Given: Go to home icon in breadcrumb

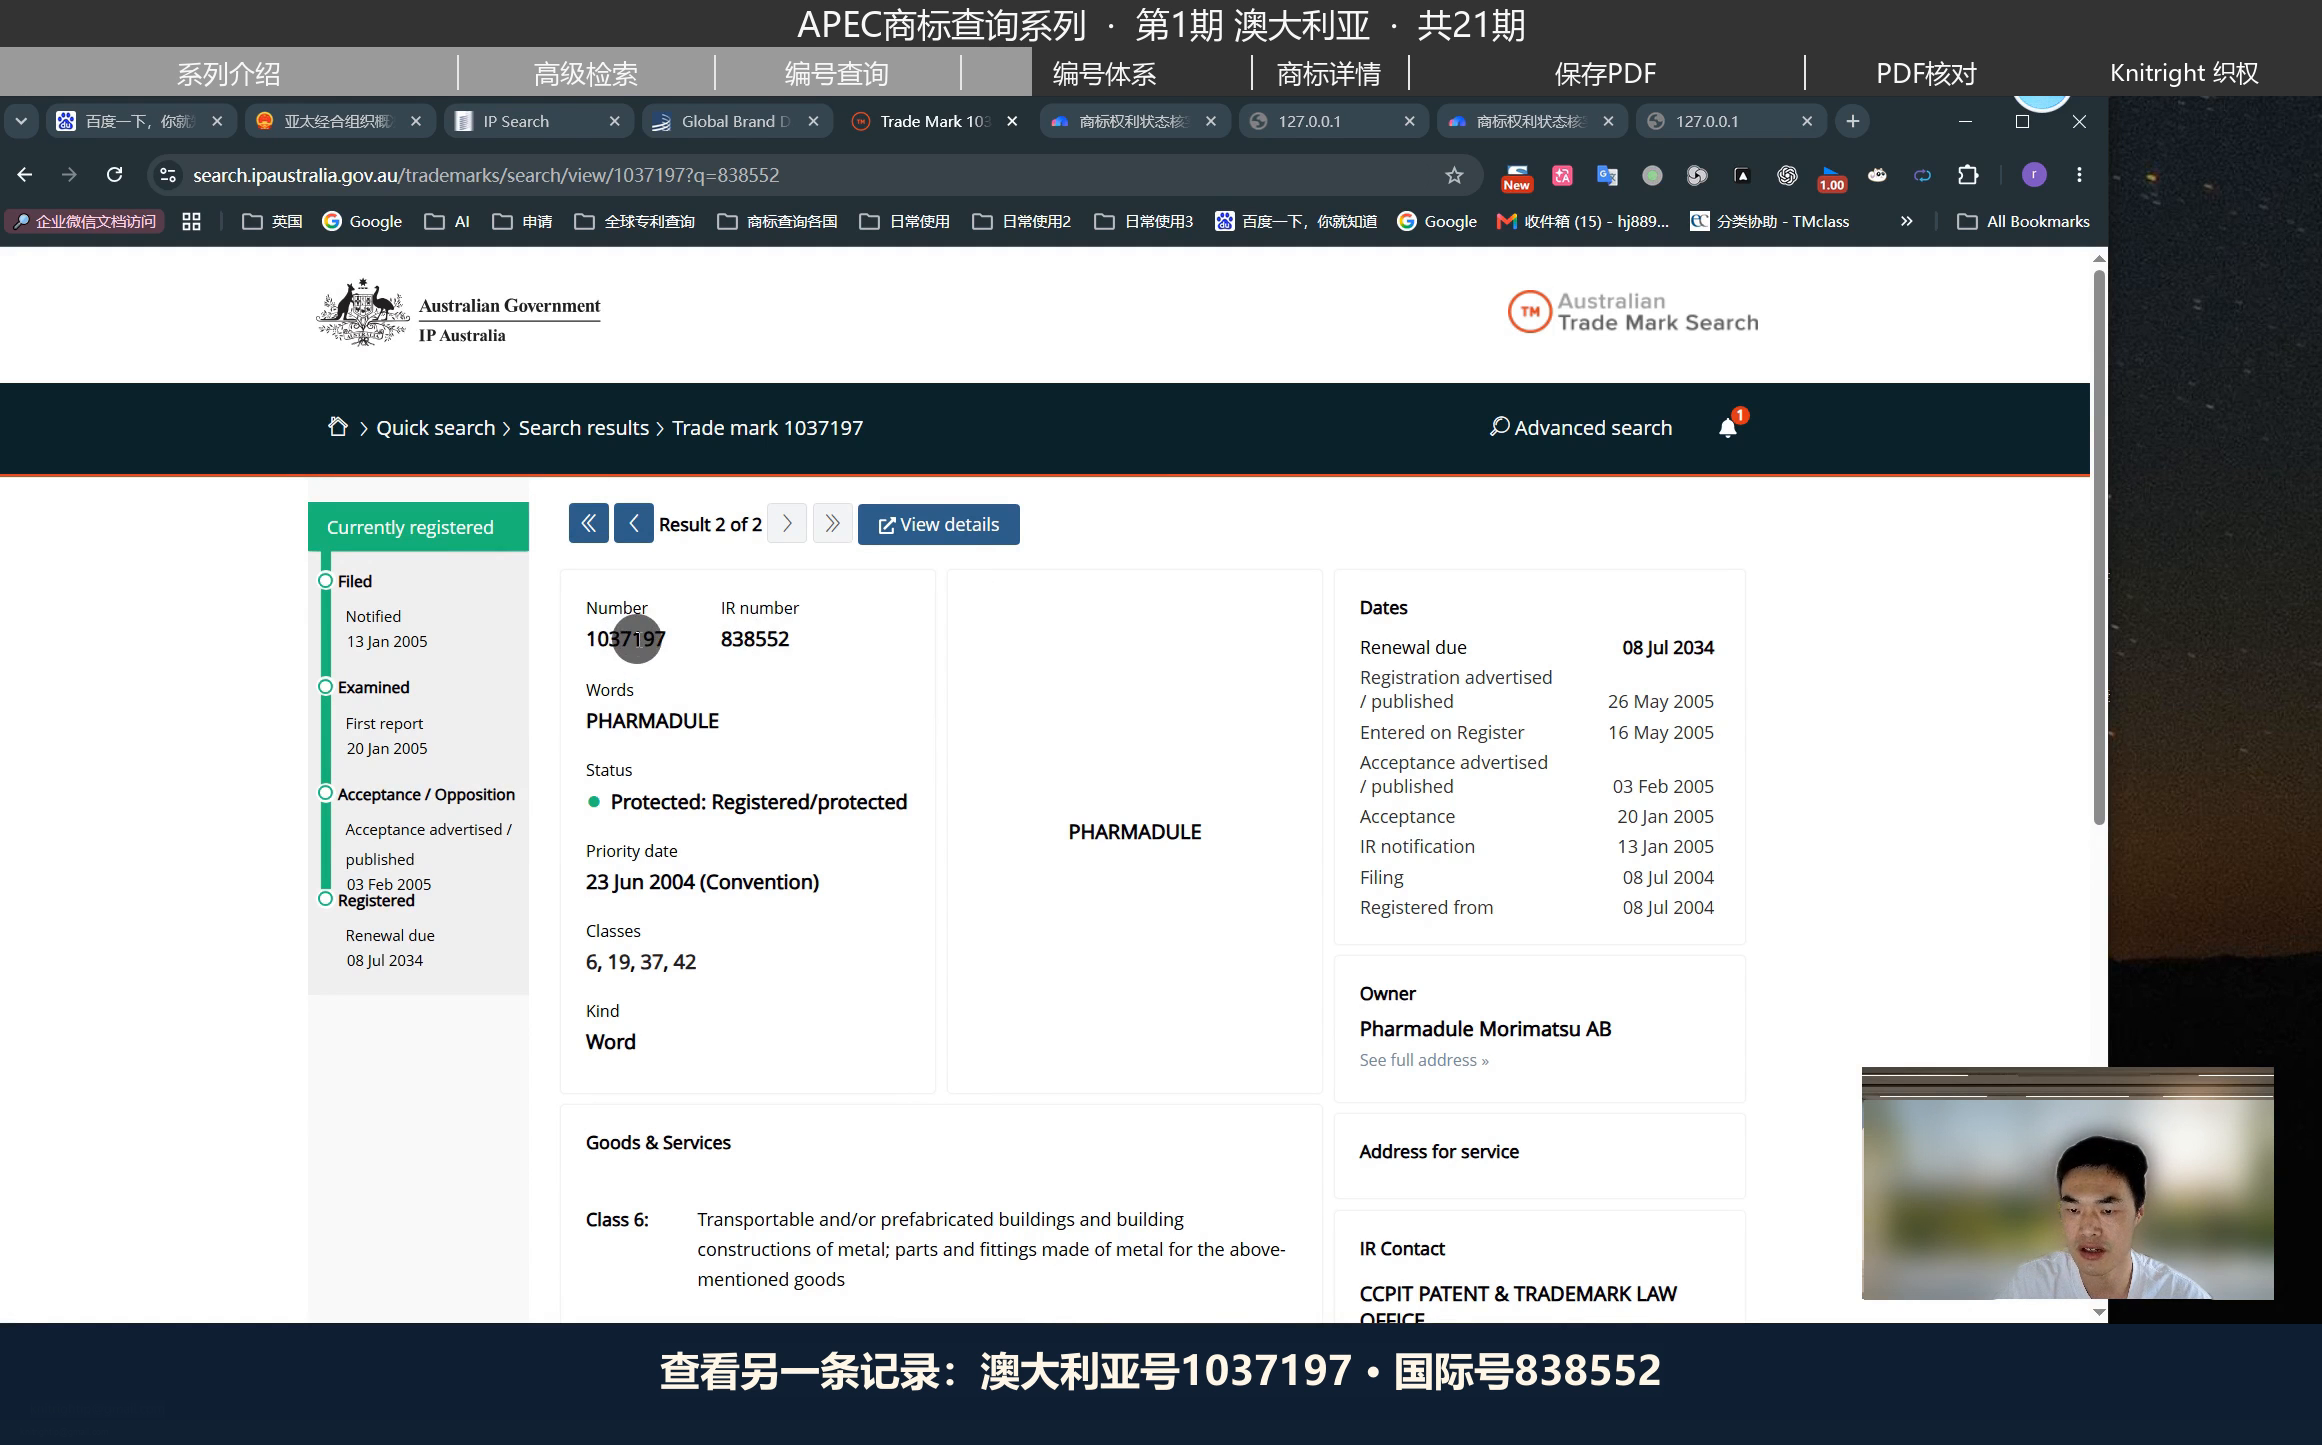Looking at the screenshot, I should (338, 427).
